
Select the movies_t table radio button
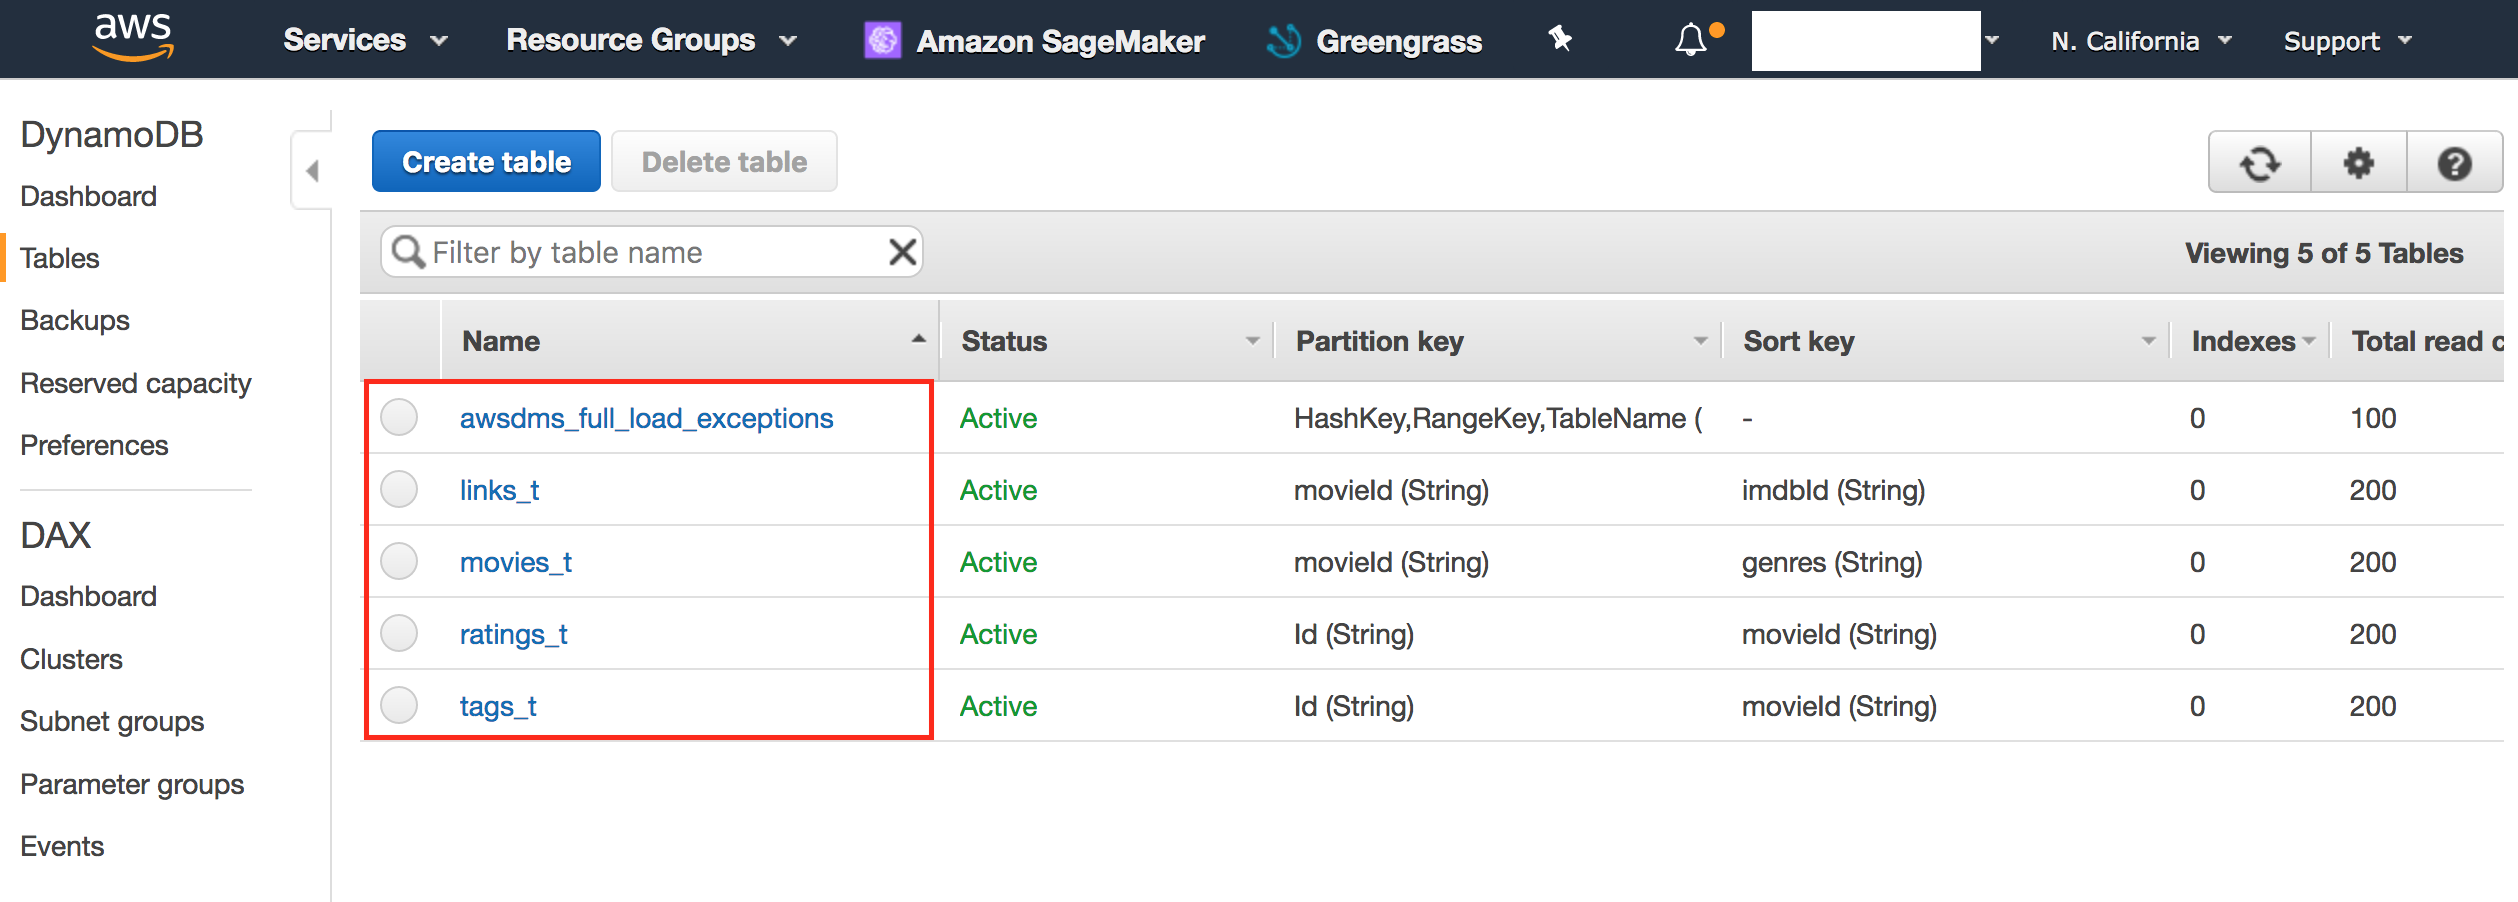coord(399,562)
